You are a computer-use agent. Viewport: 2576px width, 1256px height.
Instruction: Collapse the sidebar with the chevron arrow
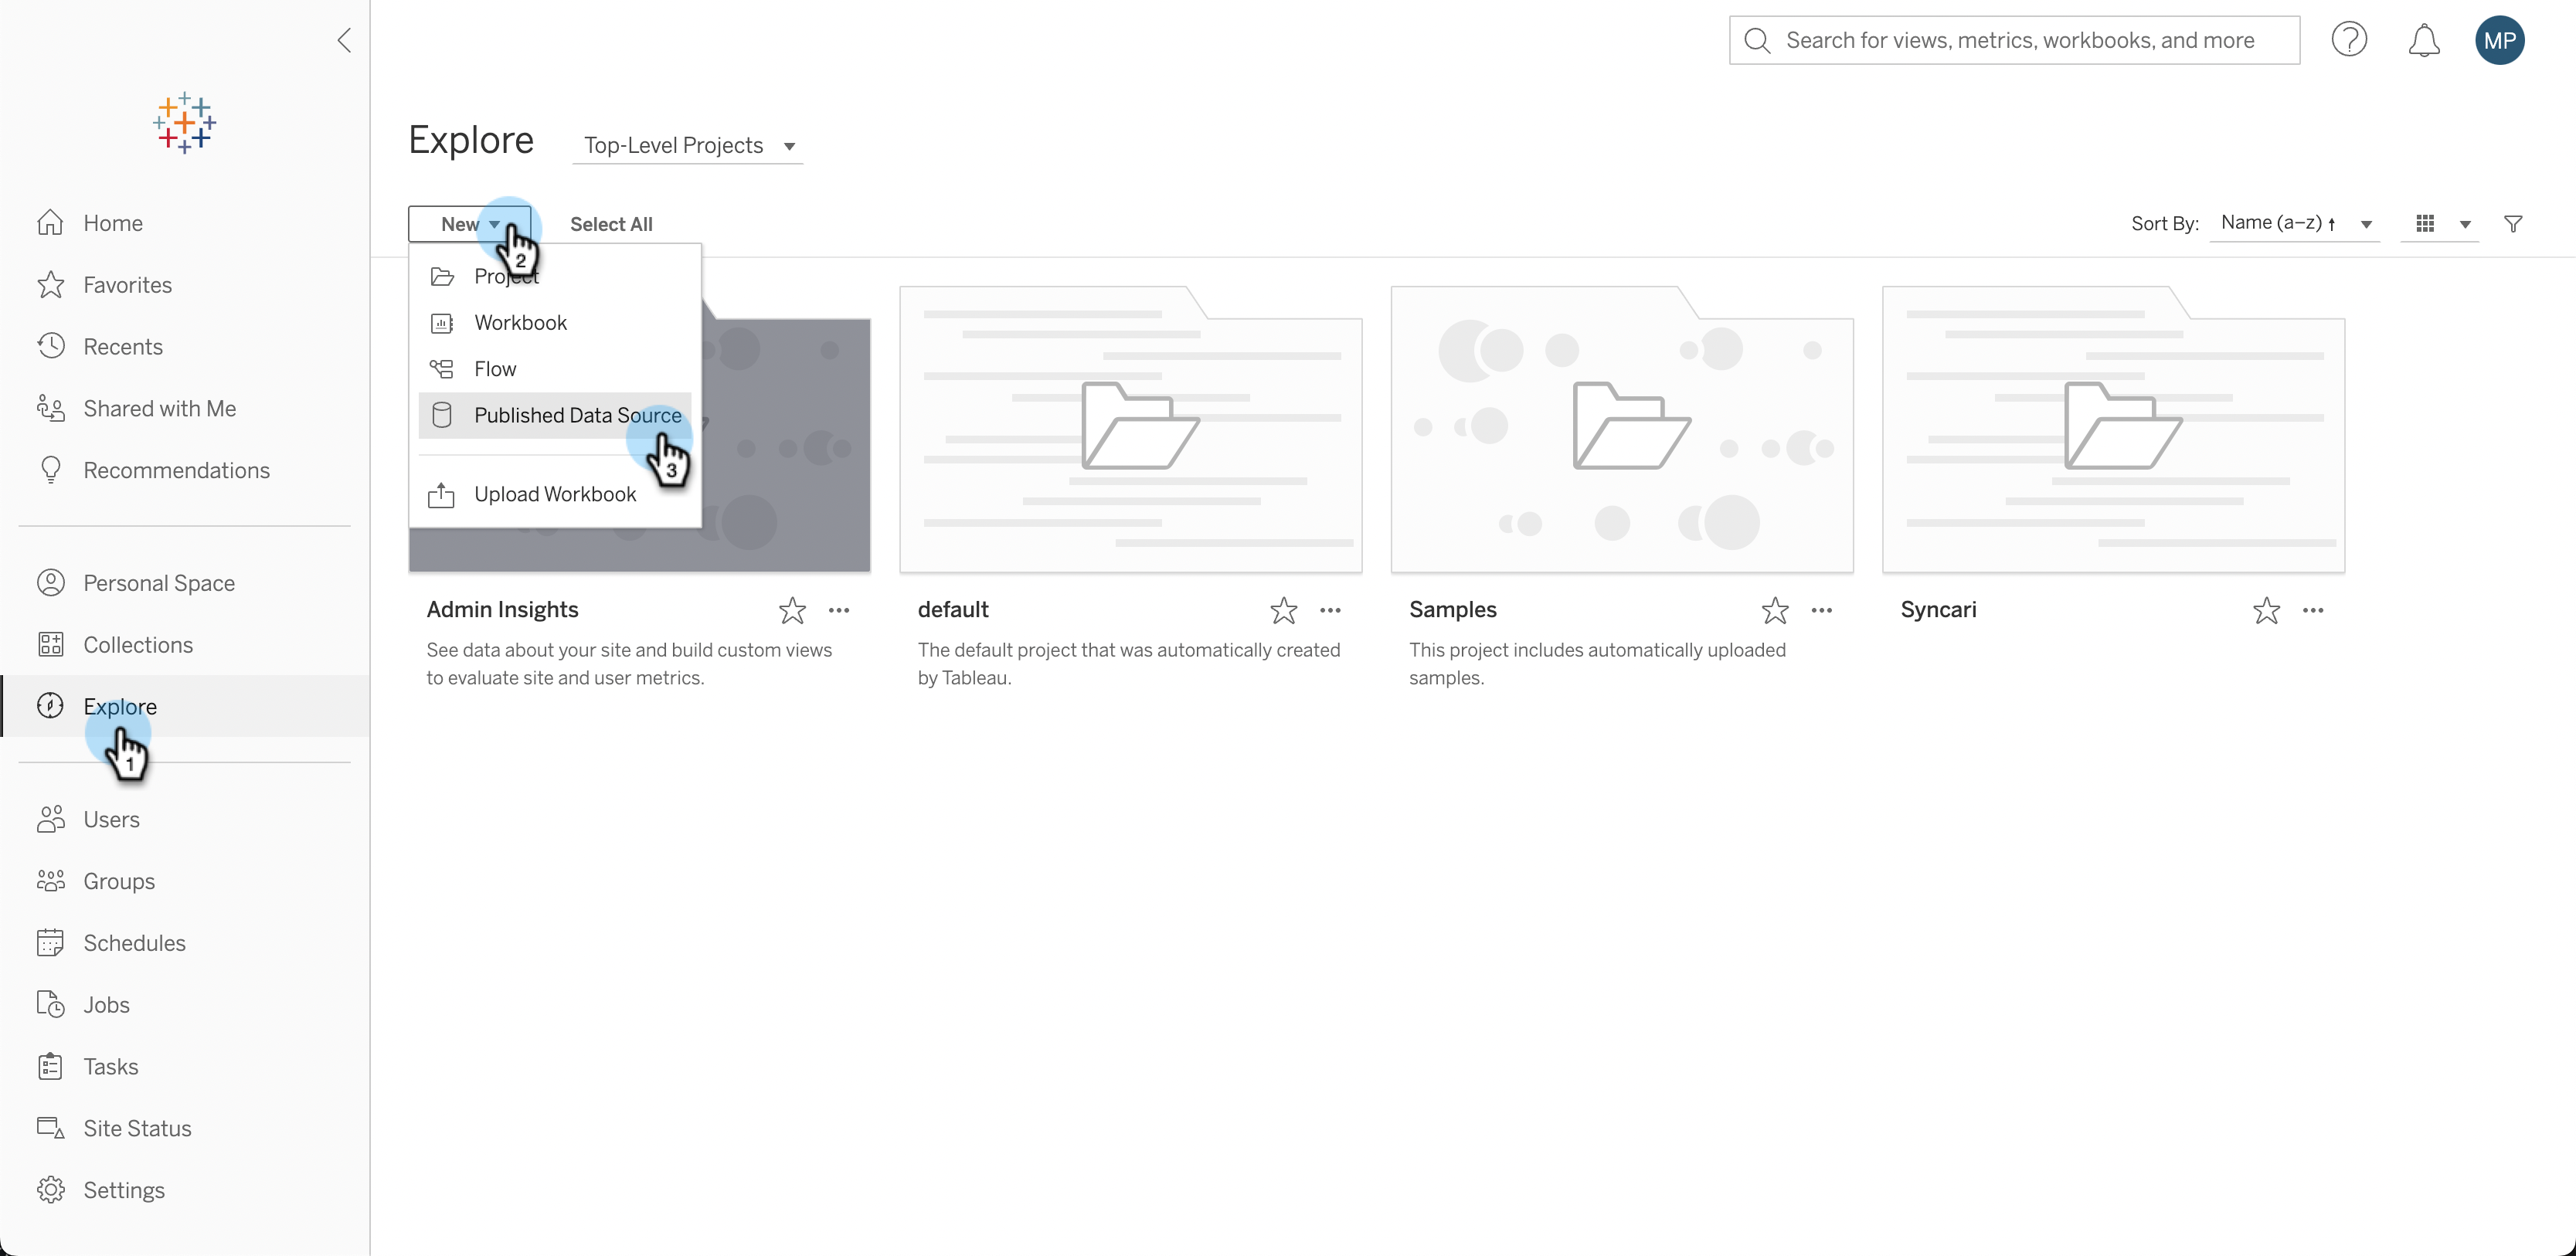click(344, 40)
